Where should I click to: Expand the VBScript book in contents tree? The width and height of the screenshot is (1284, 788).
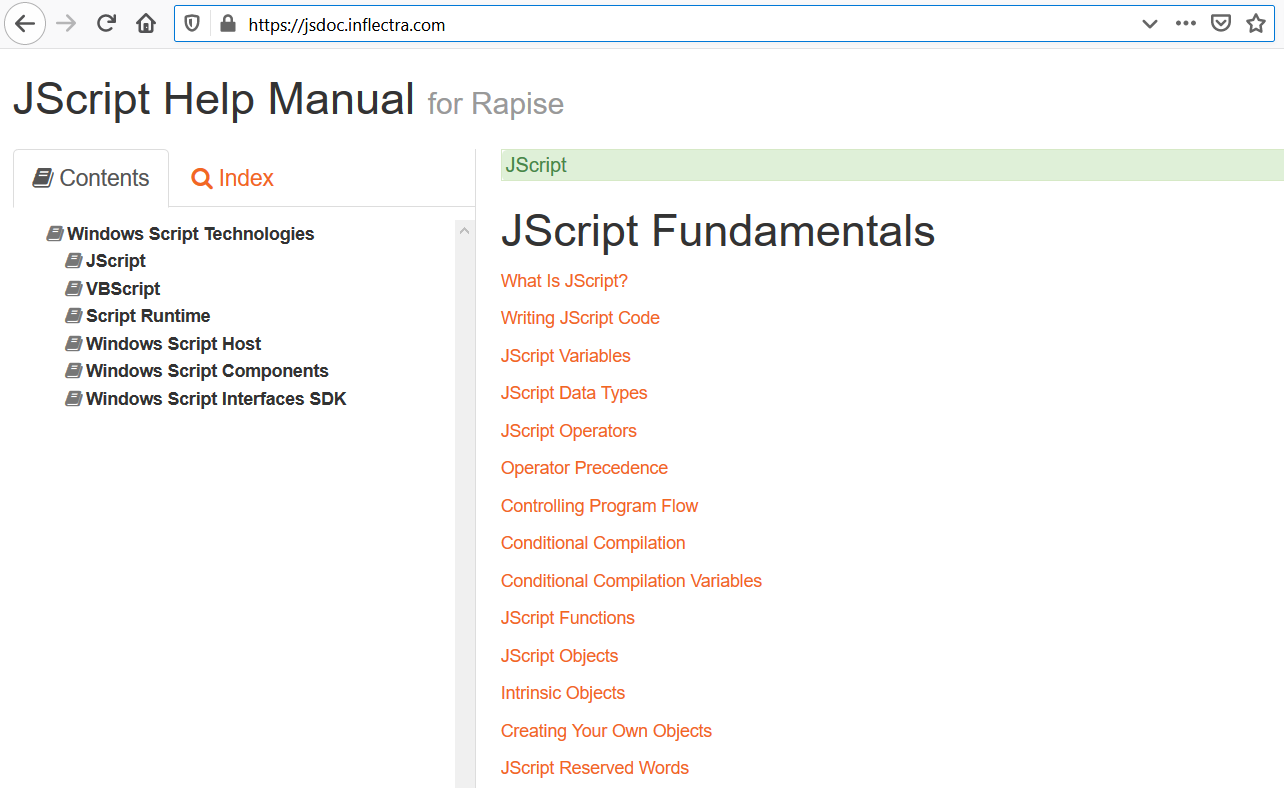click(x=122, y=289)
